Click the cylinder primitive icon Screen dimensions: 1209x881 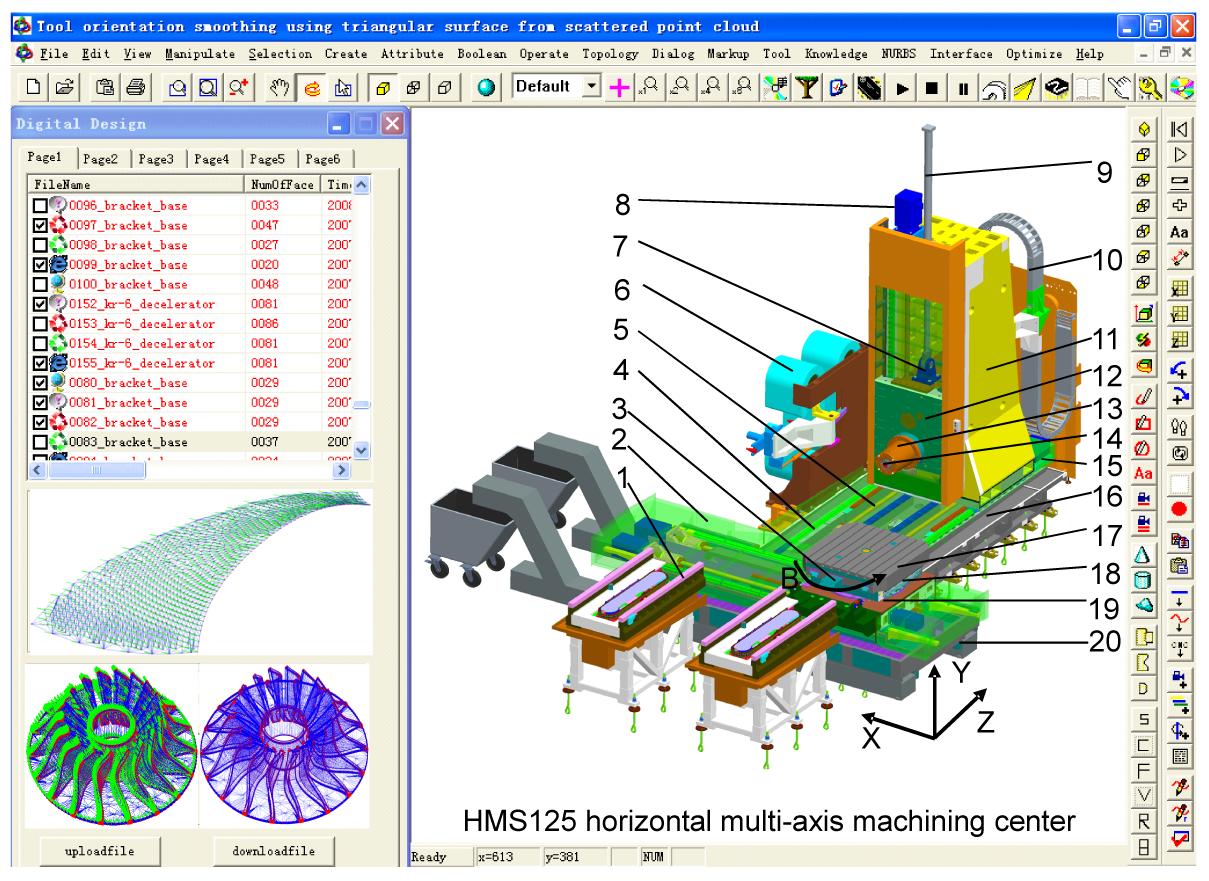[1148, 579]
